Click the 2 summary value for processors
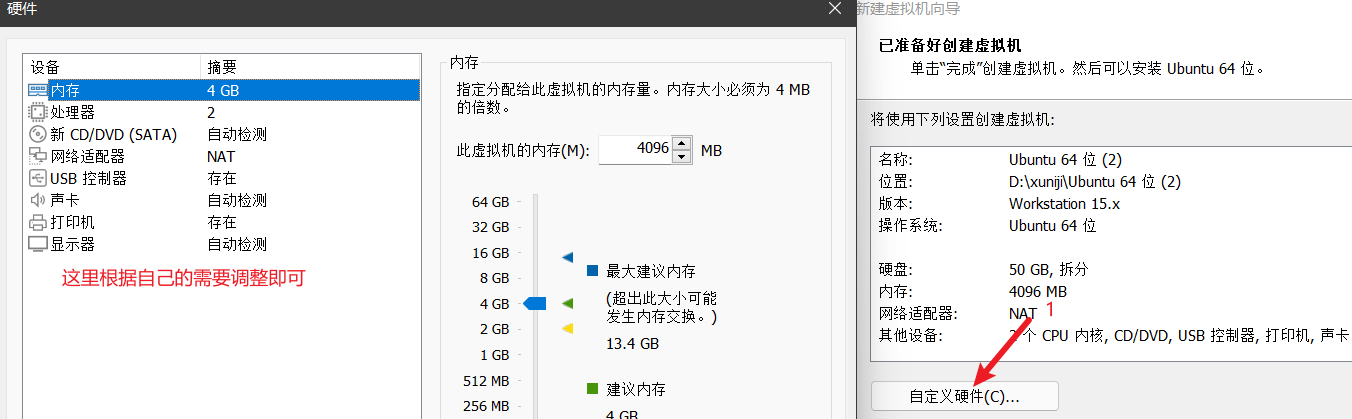Image resolution: width=1352 pixels, height=419 pixels. click(211, 112)
